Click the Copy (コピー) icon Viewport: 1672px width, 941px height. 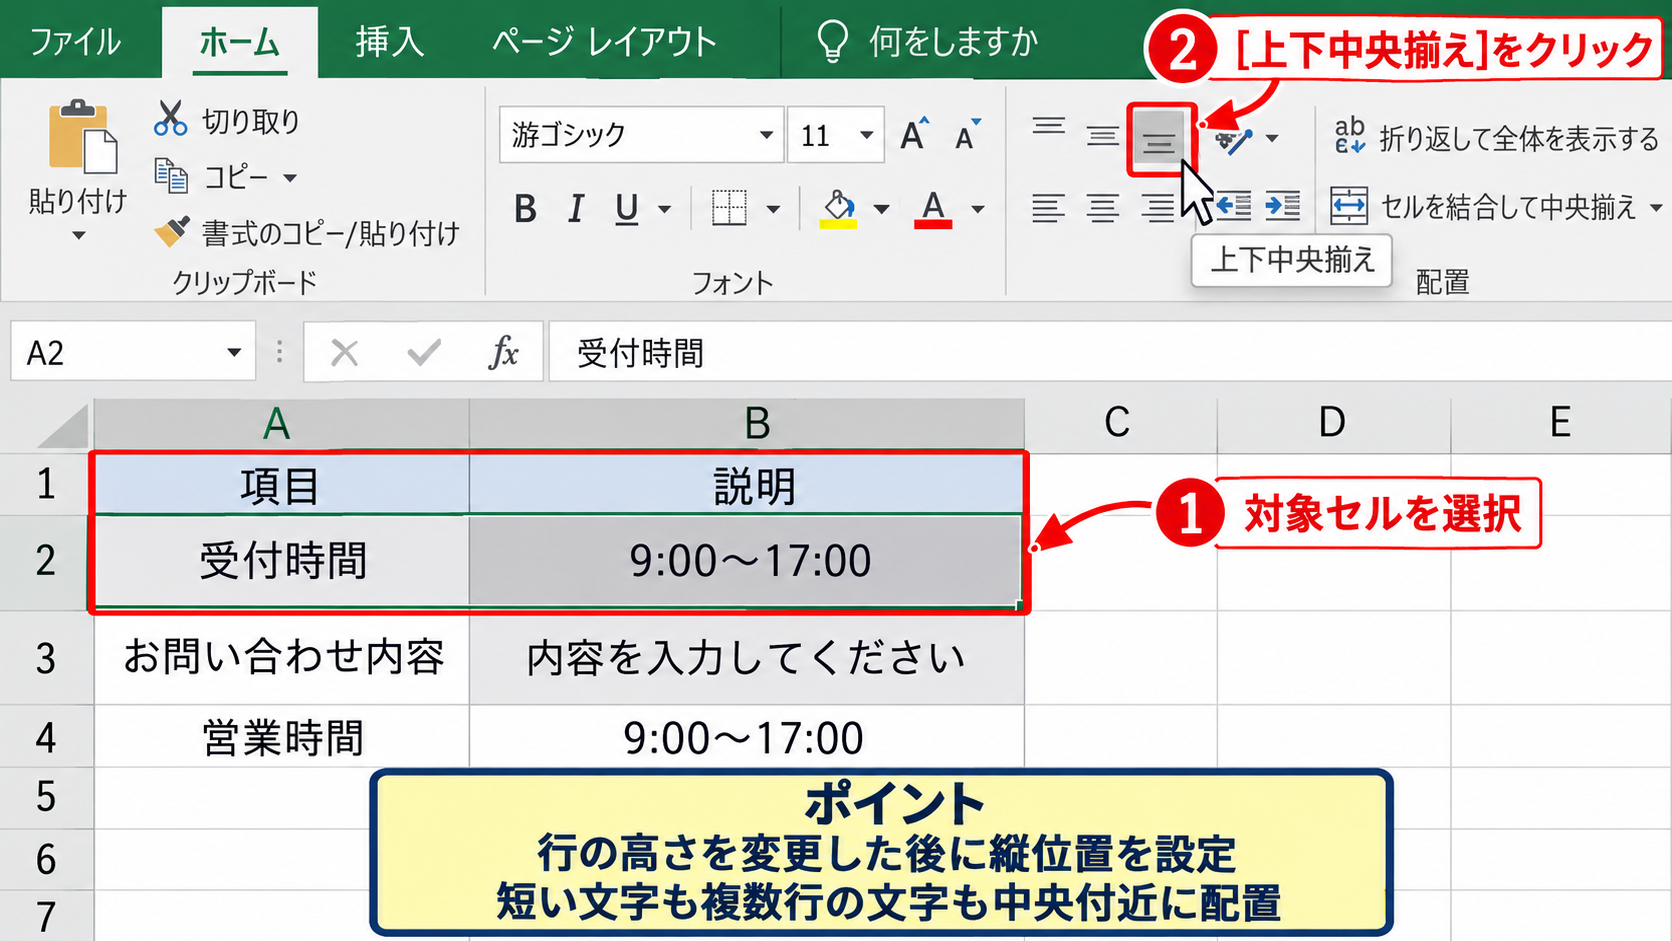coord(171,176)
